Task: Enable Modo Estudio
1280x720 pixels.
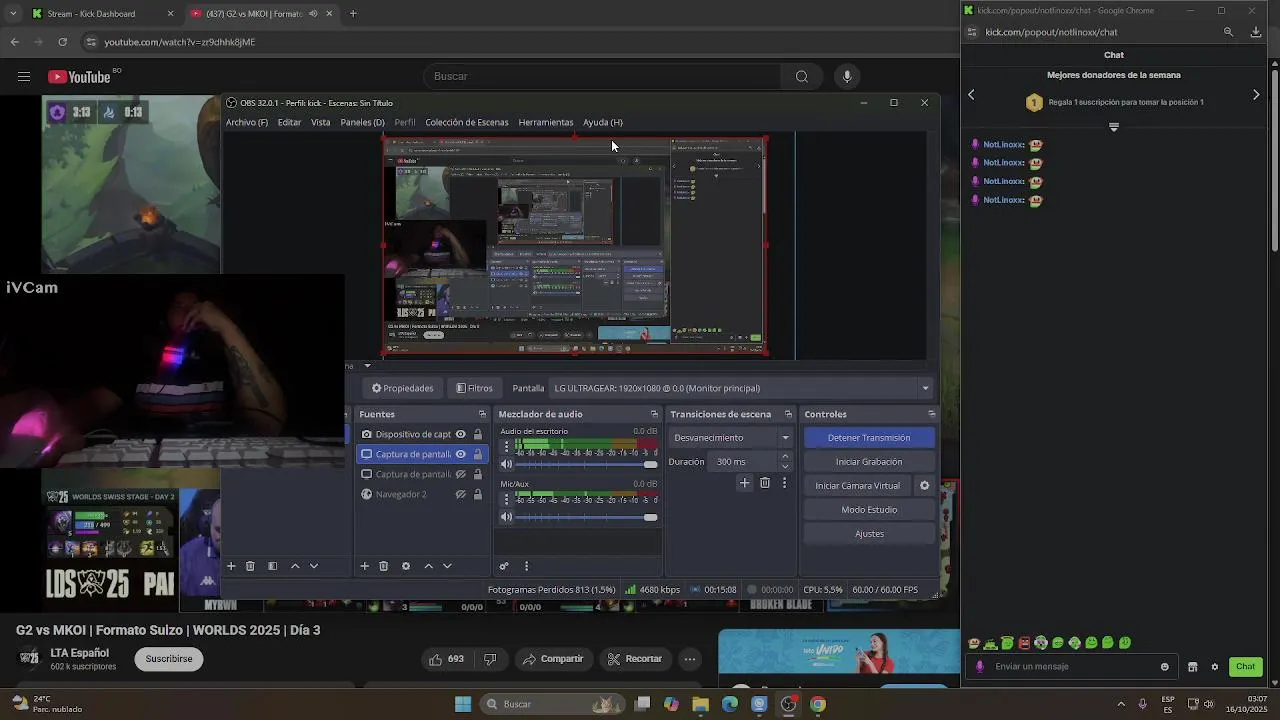Action: pyautogui.click(x=869, y=510)
